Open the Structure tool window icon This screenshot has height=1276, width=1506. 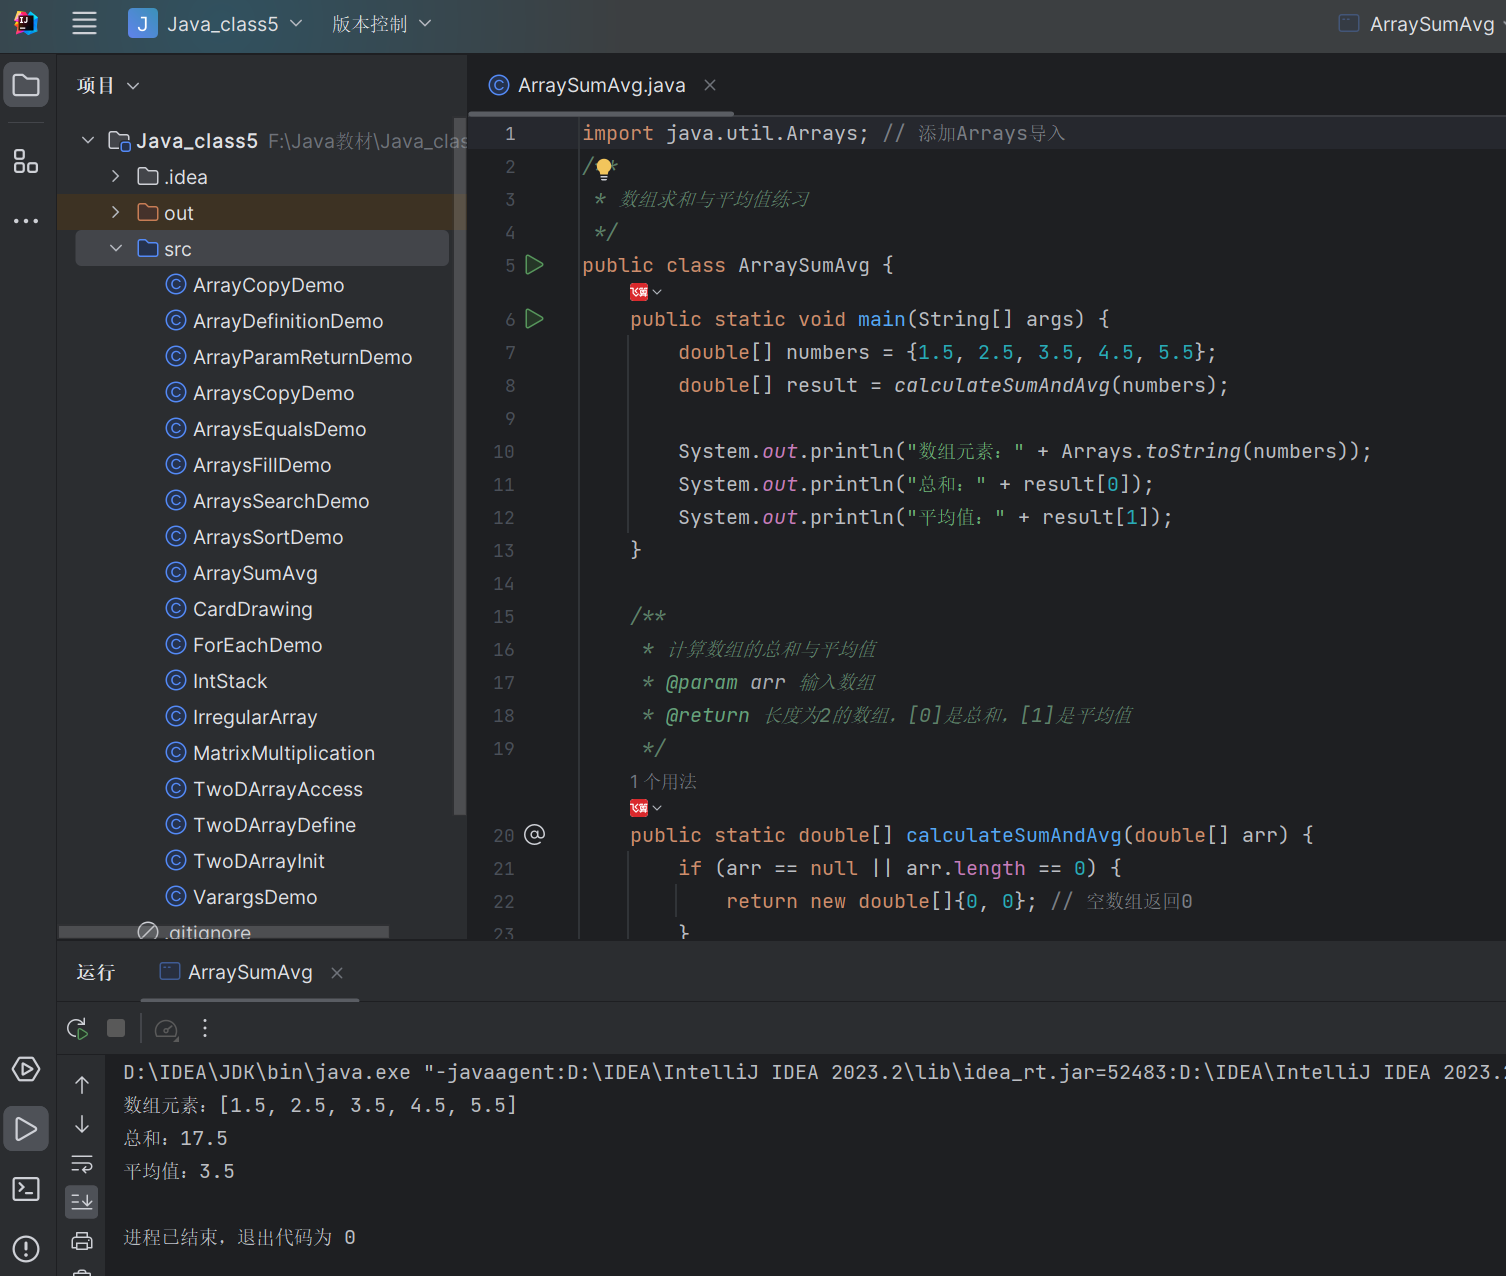pos(26,161)
